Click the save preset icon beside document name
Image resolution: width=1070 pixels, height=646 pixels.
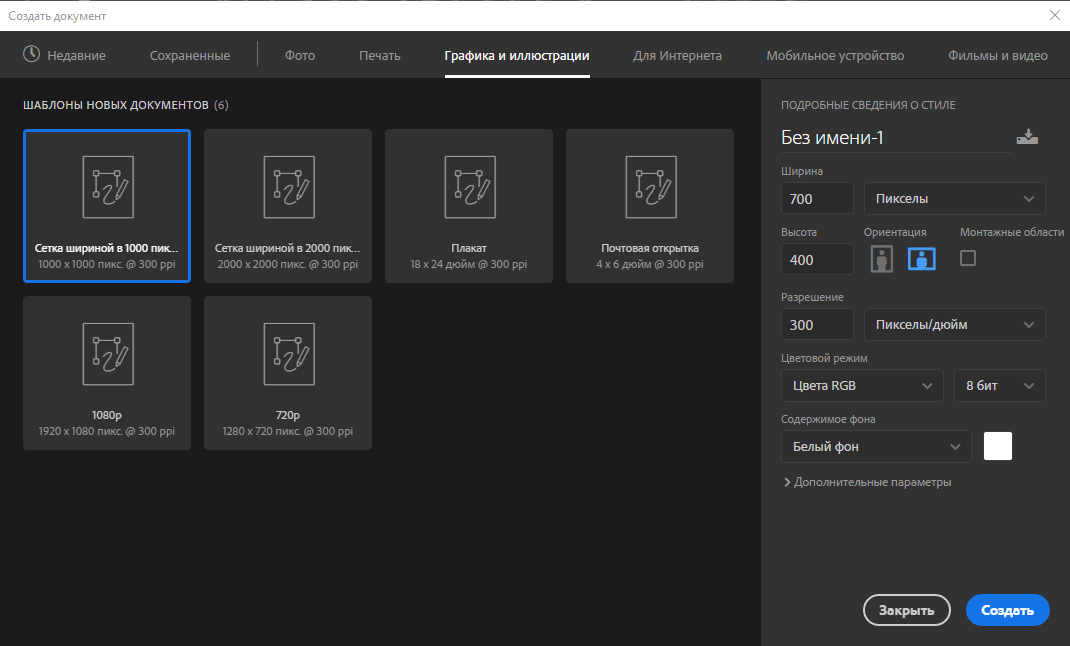[1027, 137]
